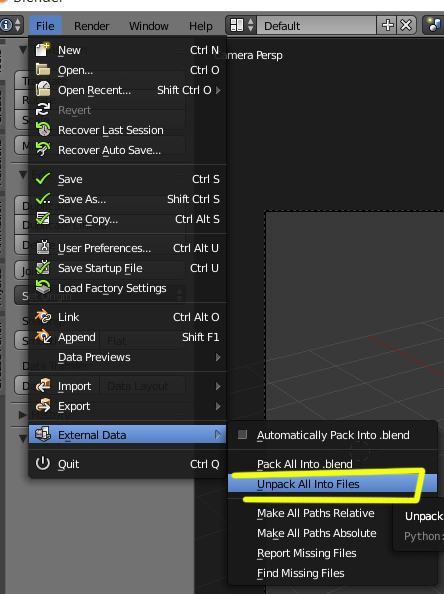Click the User Preferences icon
This screenshot has width=444, height=594.
43,247
